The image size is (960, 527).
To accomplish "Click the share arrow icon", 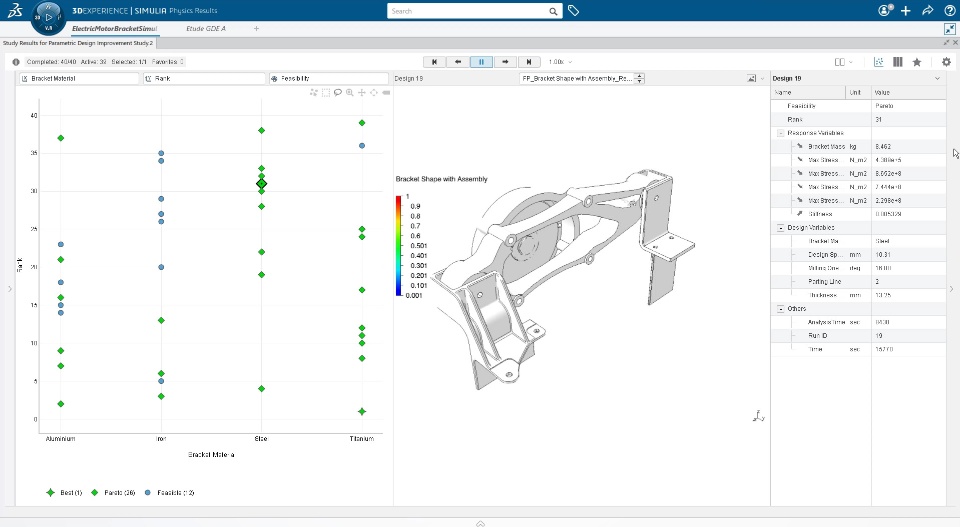I will [x=928, y=10].
